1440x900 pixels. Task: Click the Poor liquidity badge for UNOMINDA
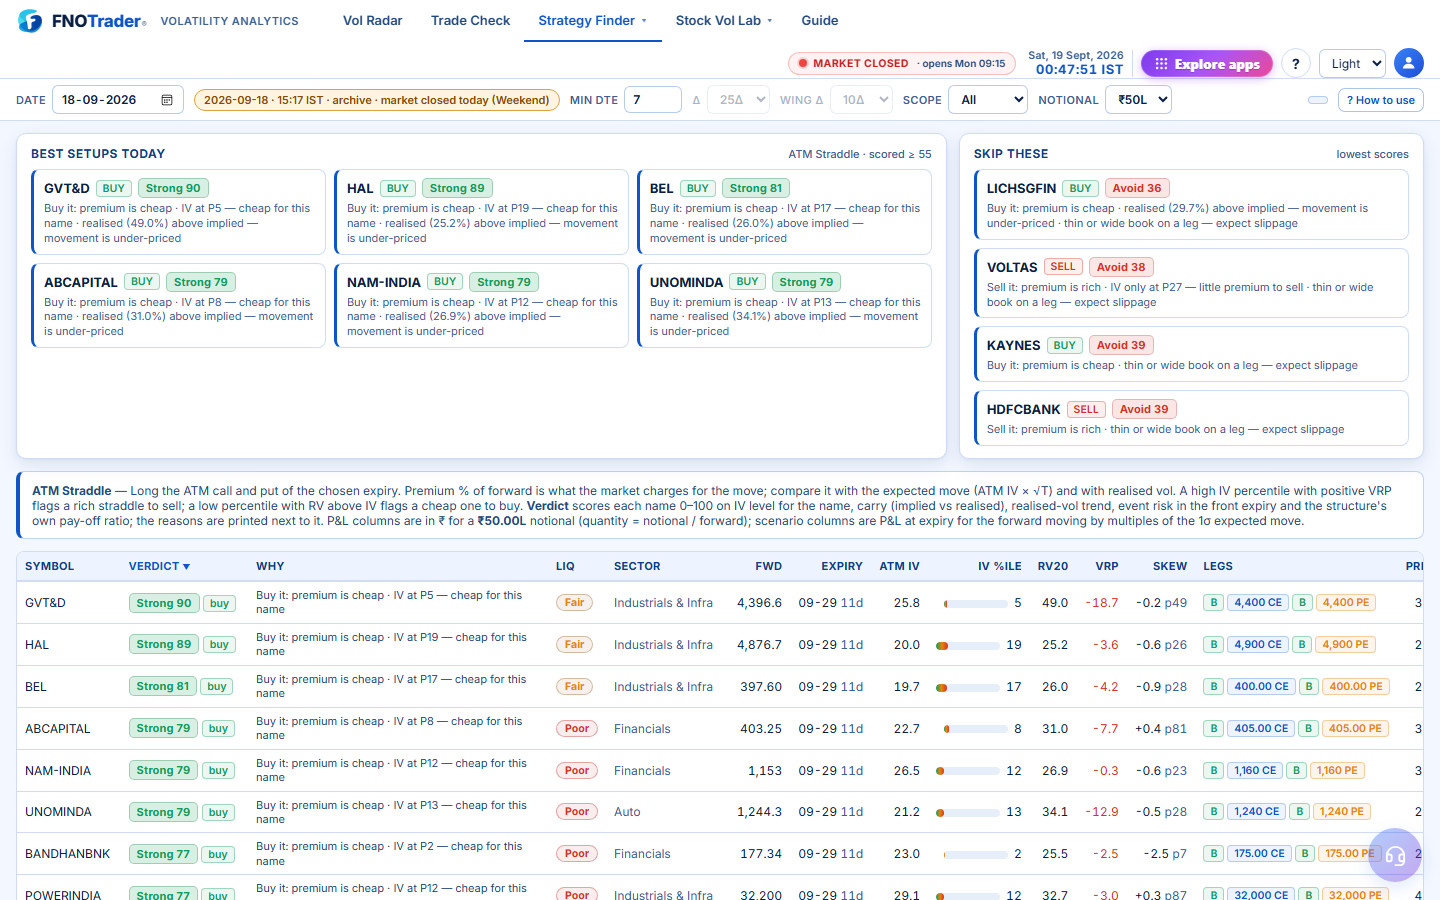577,812
